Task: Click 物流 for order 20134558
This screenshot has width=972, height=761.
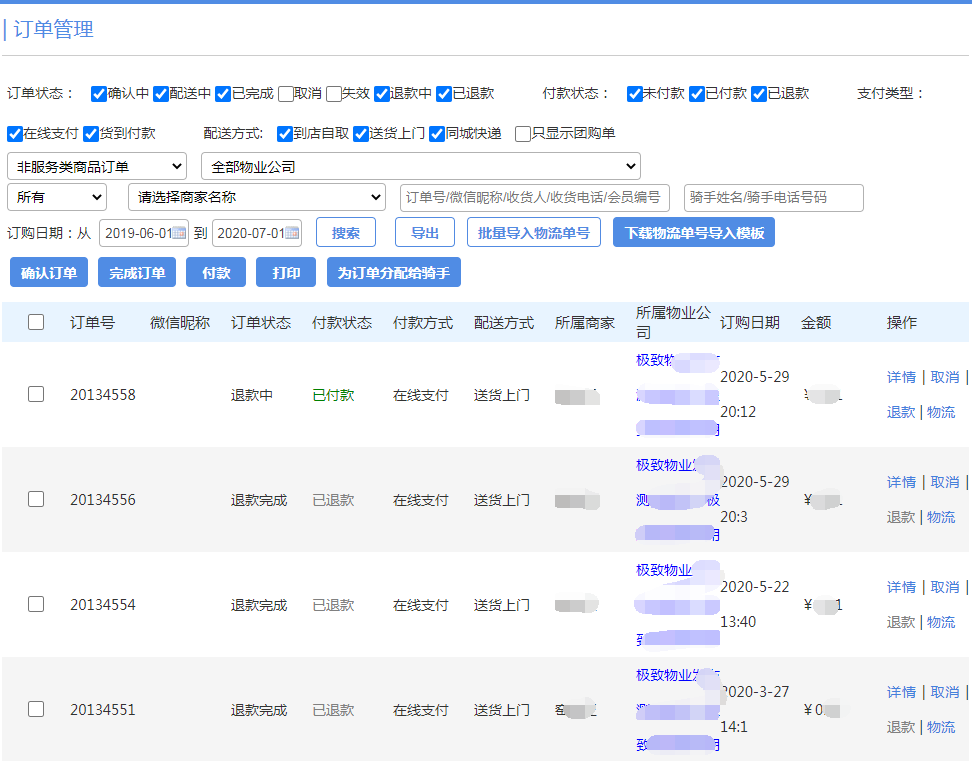Action: coord(941,412)
